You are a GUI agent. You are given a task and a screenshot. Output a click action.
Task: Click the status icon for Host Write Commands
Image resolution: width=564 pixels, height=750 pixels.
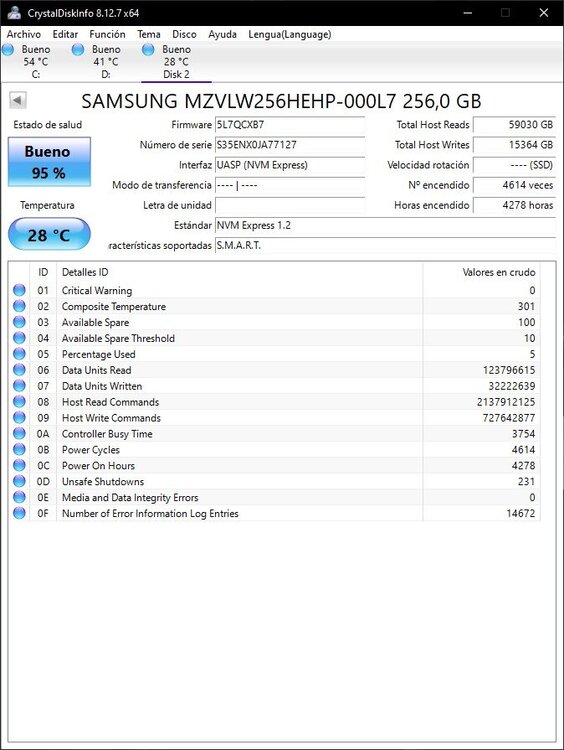coord(19,418)
